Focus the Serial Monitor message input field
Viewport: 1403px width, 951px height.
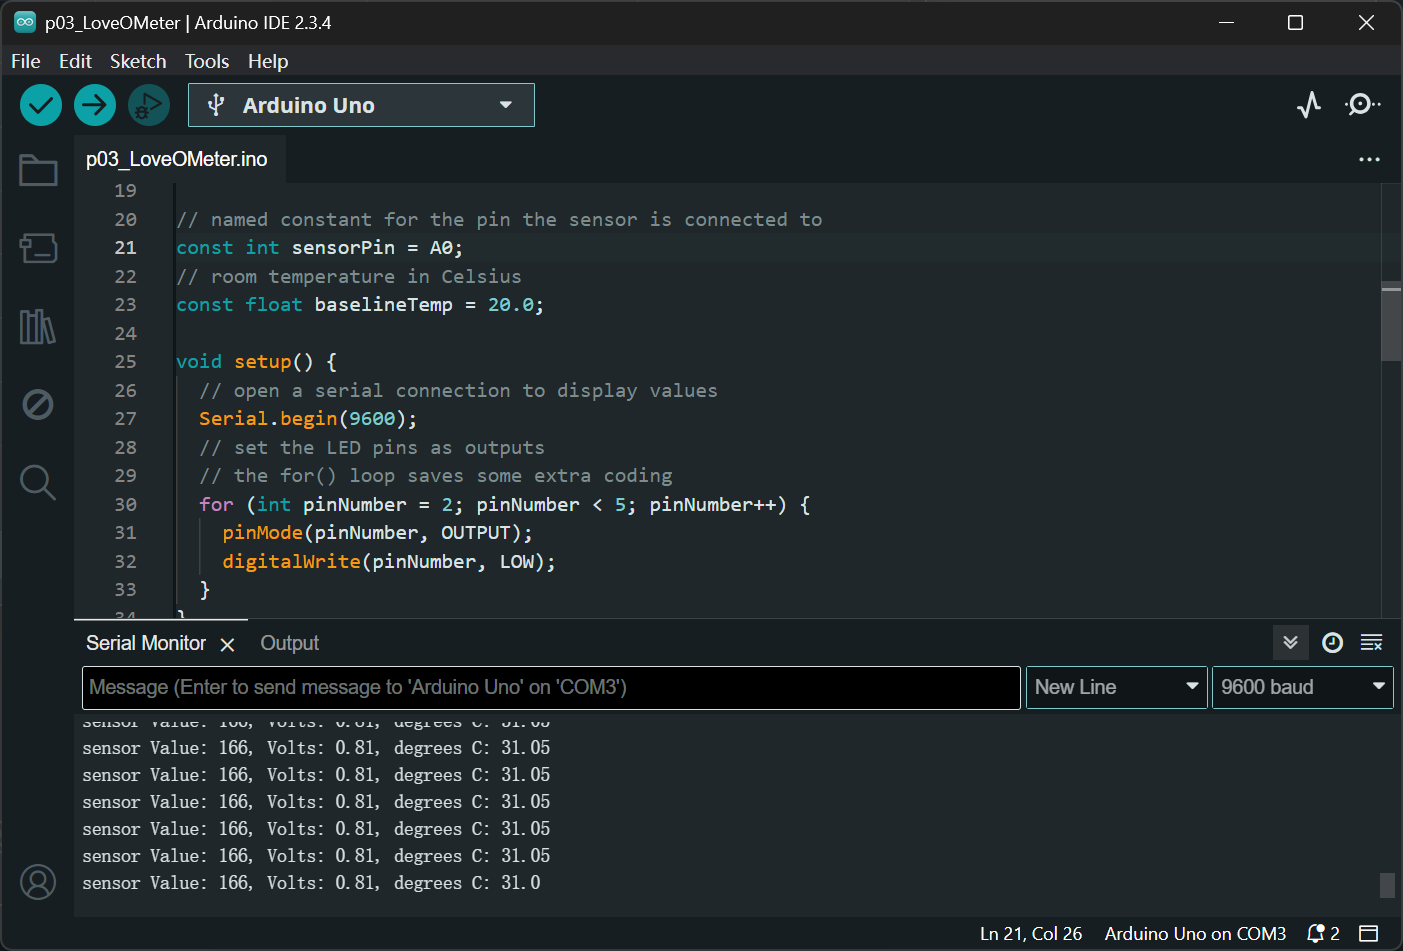point(551,687)
